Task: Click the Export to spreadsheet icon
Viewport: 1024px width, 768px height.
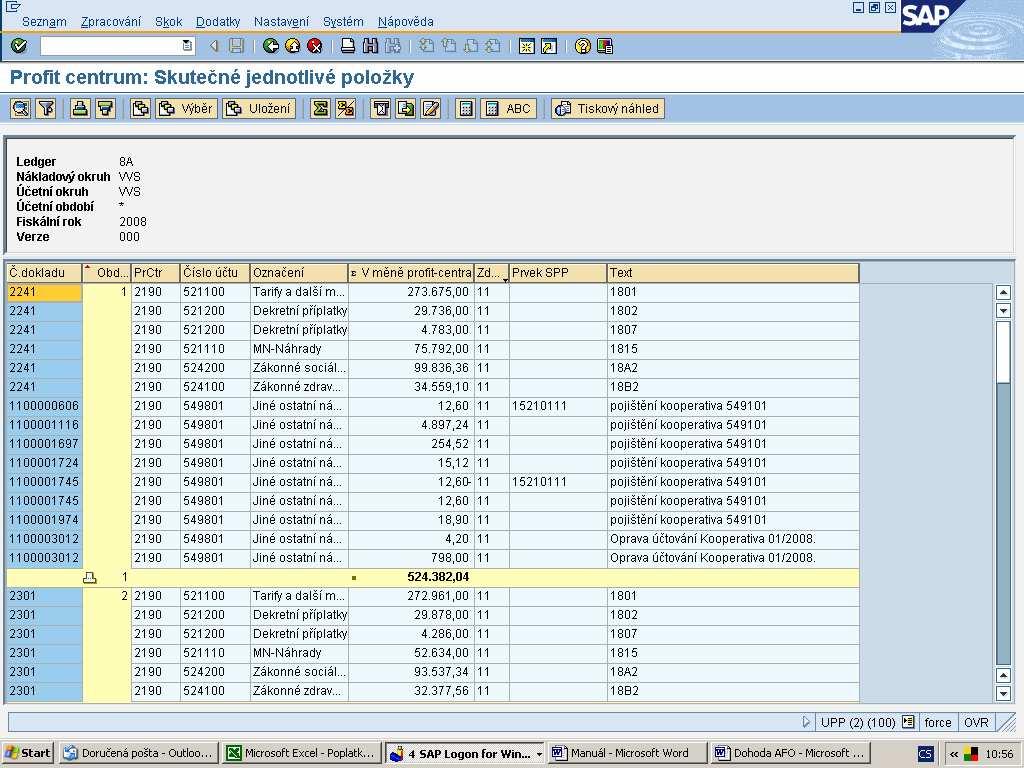Action: click(x=406, y=108)
